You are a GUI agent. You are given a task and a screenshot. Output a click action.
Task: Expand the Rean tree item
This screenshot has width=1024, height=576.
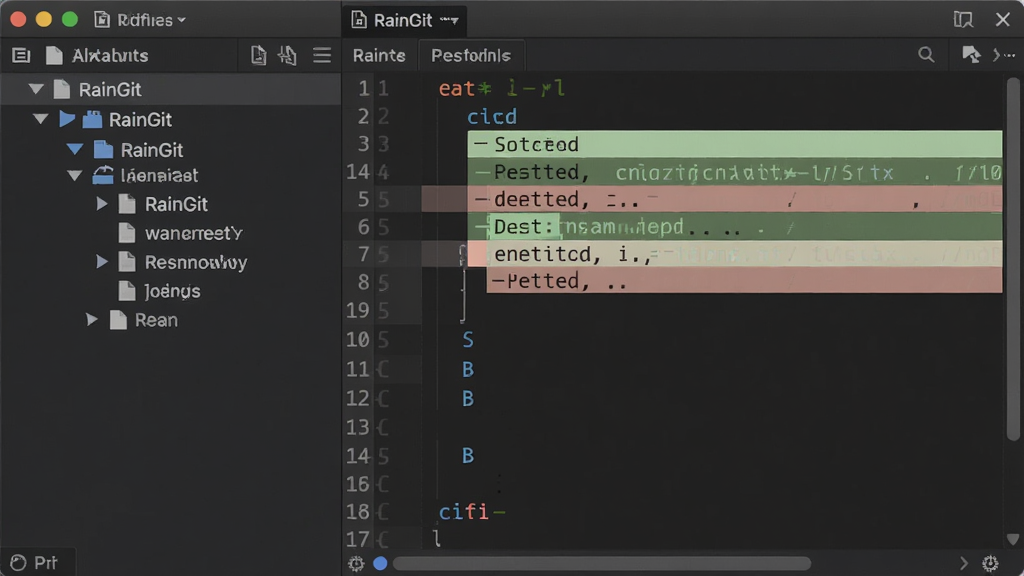click(91, 319)
